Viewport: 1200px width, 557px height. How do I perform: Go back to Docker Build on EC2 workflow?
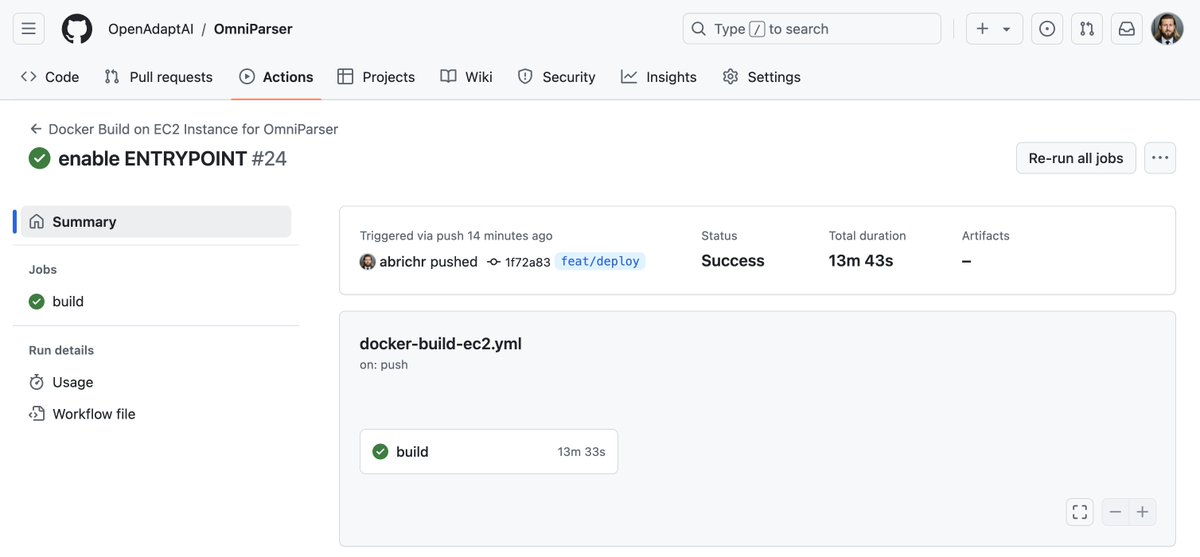point(184,129)
